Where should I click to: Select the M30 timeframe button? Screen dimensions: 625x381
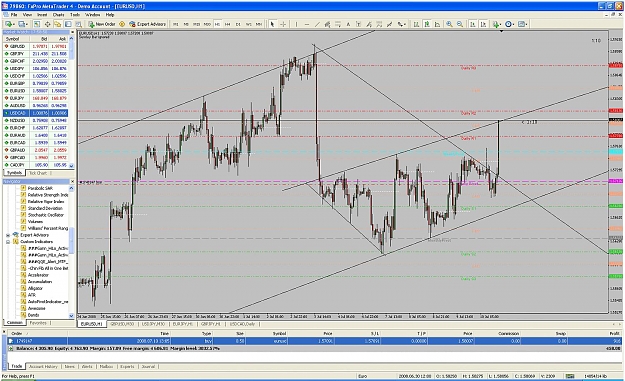point(207,24)
